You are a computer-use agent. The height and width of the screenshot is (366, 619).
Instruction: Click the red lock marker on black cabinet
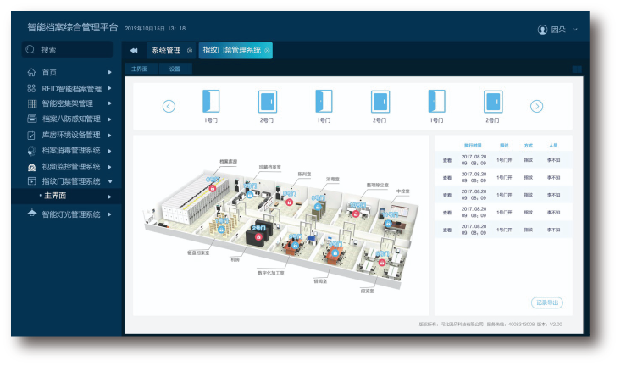pos(258,237)
